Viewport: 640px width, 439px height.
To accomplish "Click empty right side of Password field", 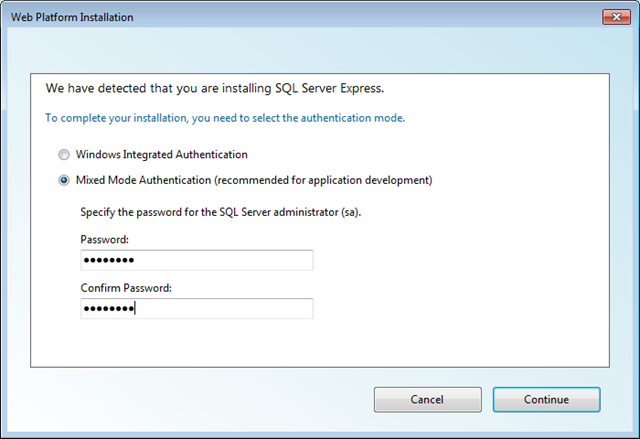I will [x=245, y=260].
